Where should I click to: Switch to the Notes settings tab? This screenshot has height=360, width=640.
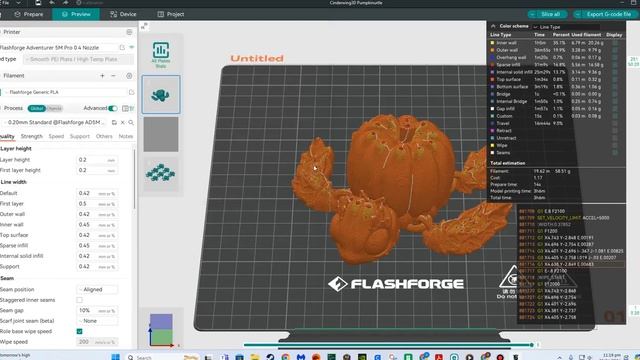coord(126,136)
